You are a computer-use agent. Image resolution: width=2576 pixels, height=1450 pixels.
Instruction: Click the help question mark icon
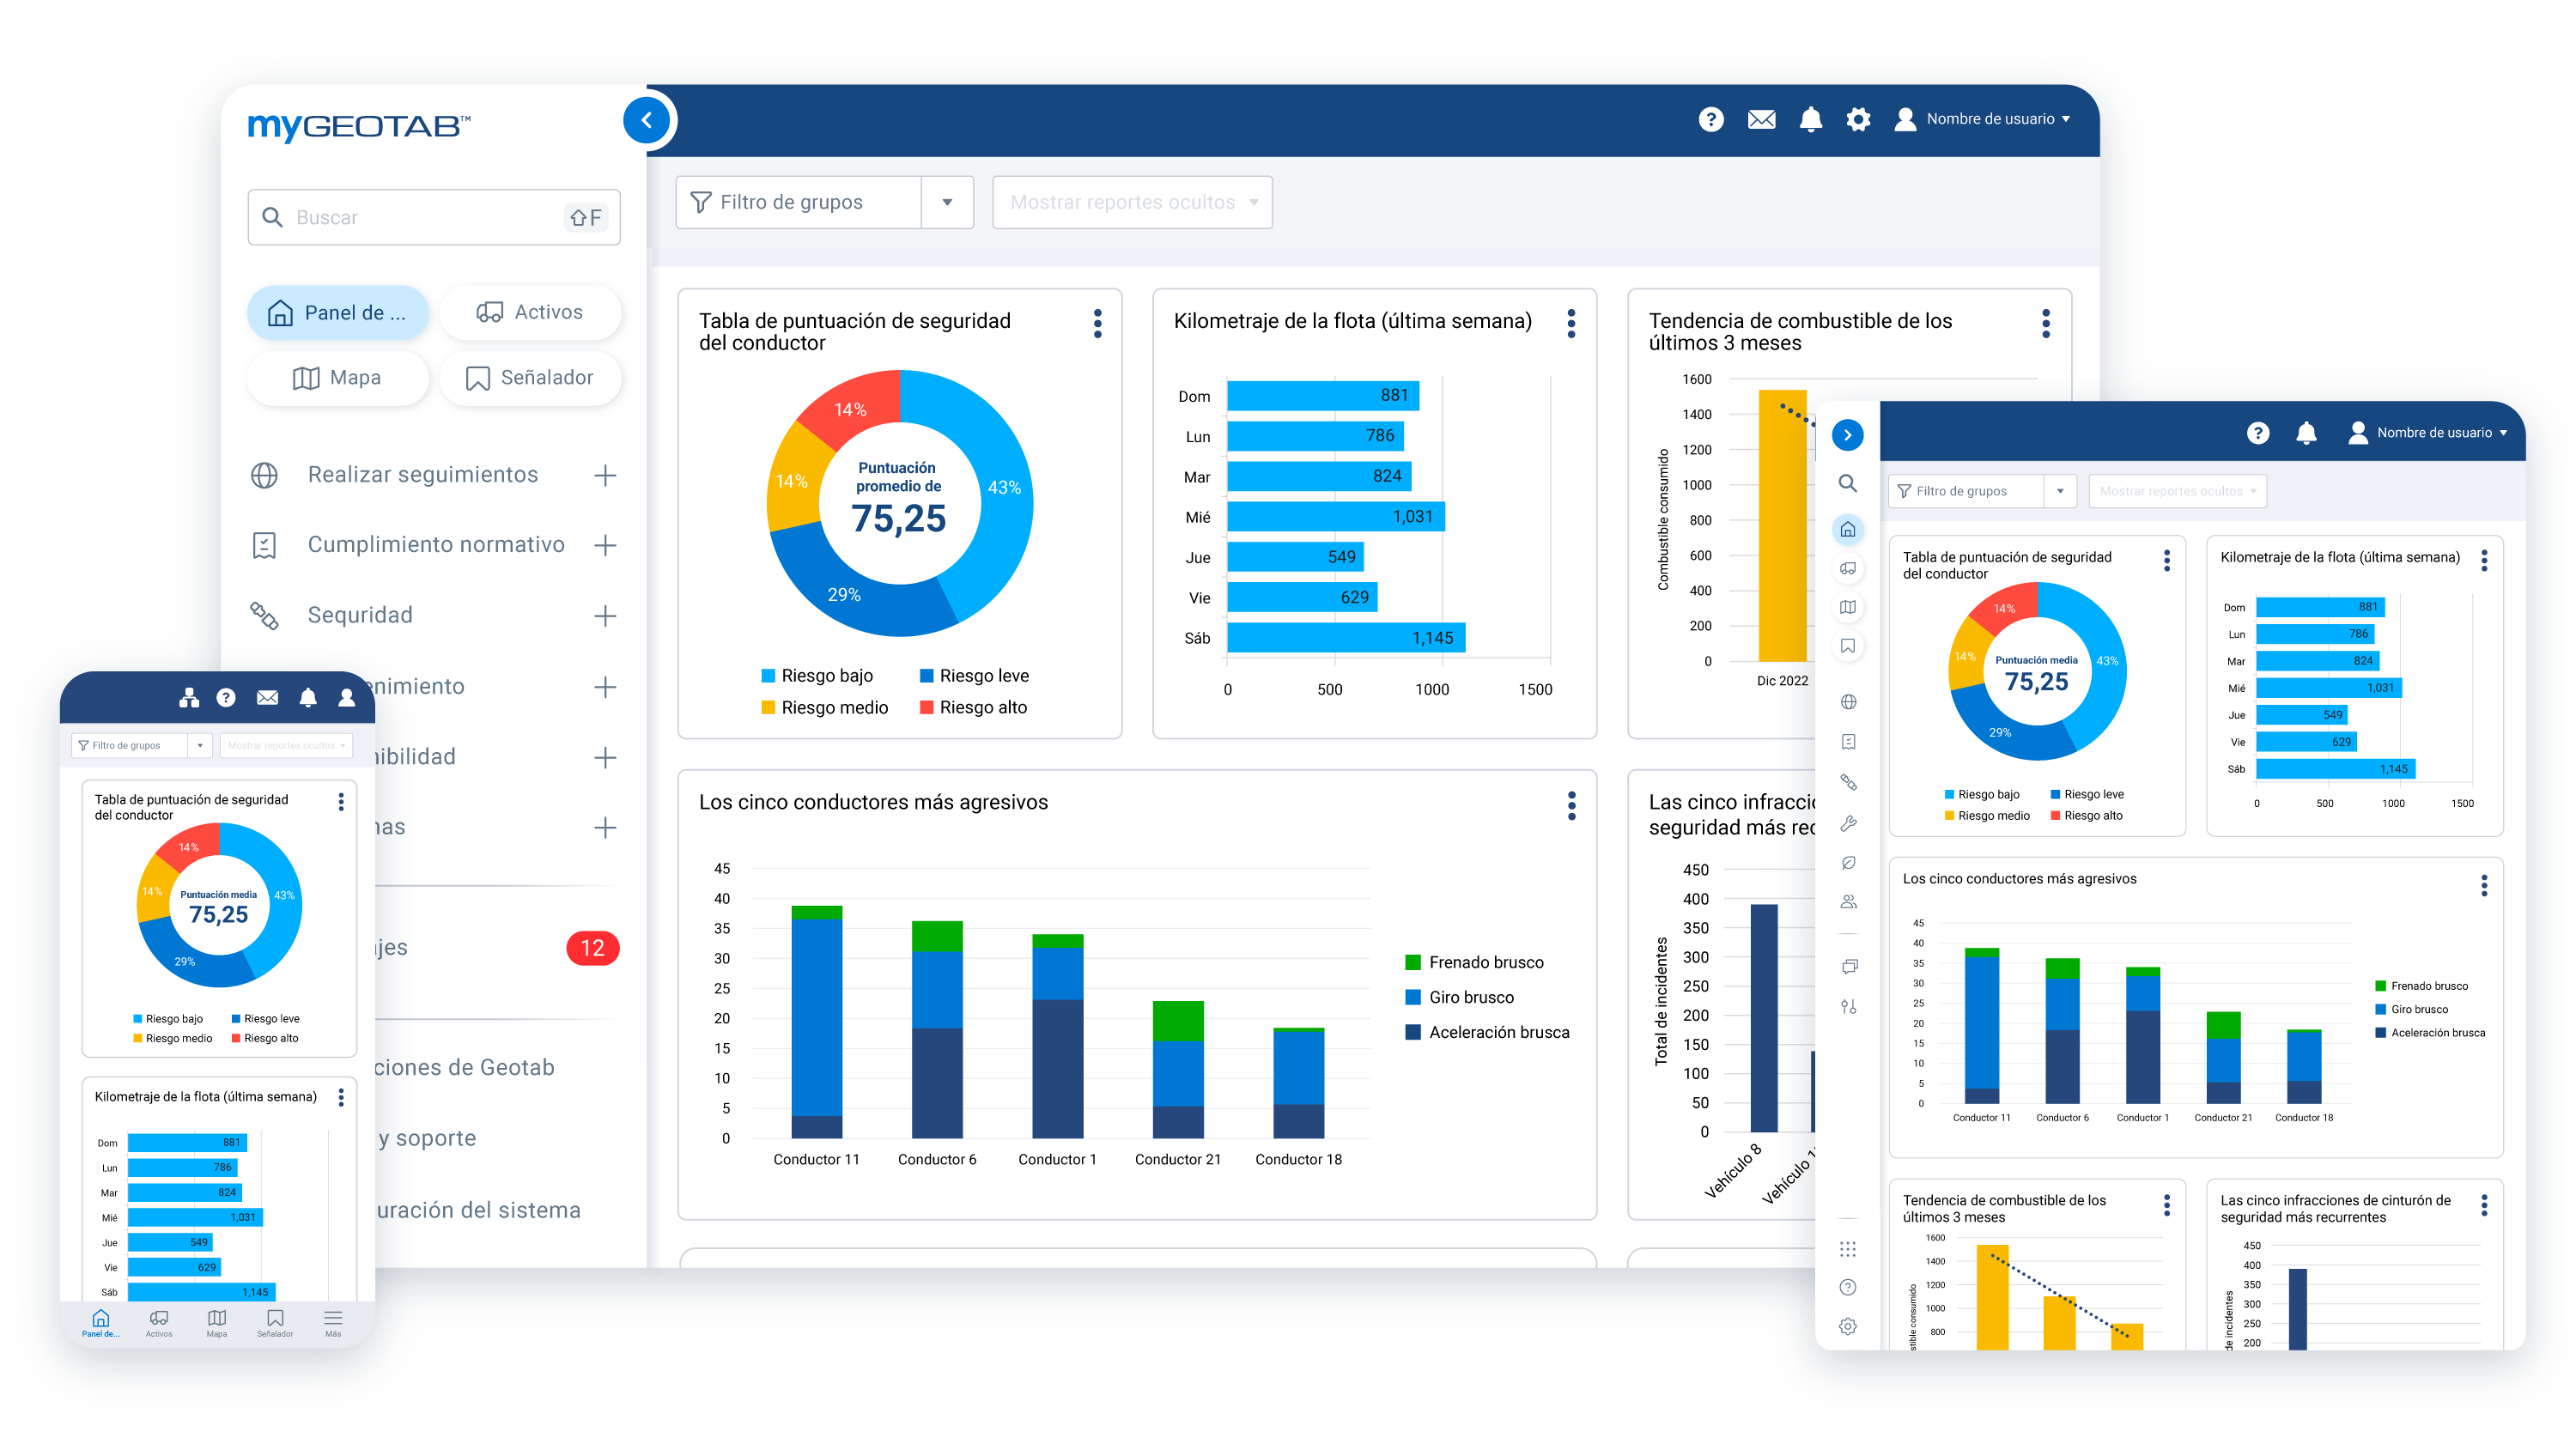click(1711, 119)
